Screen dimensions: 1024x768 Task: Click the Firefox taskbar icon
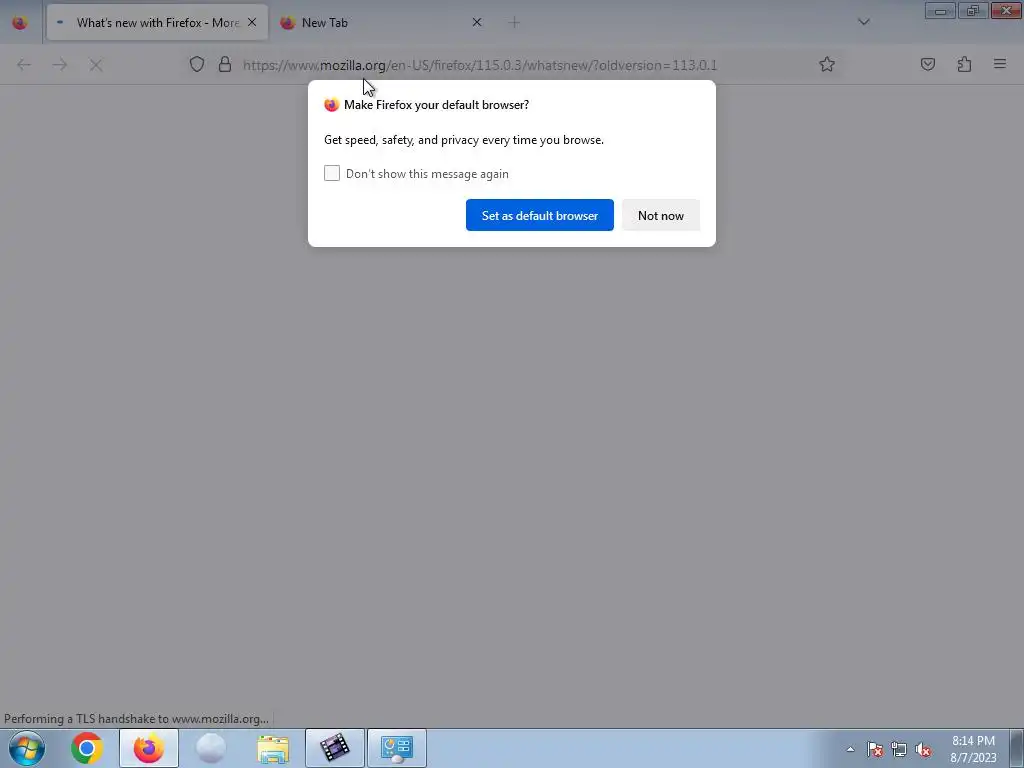point(149,748)
